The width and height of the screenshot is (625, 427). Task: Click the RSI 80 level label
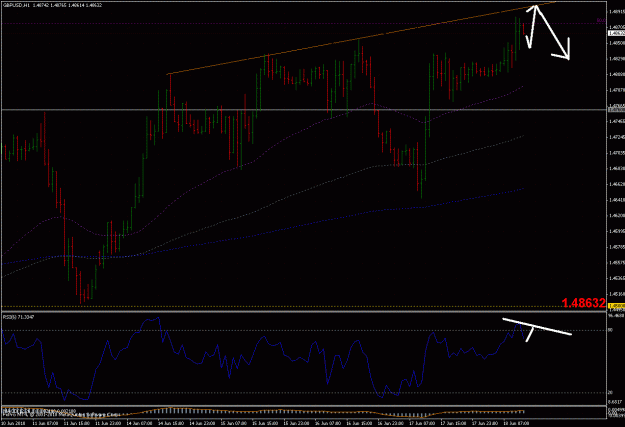pos(610,330)
